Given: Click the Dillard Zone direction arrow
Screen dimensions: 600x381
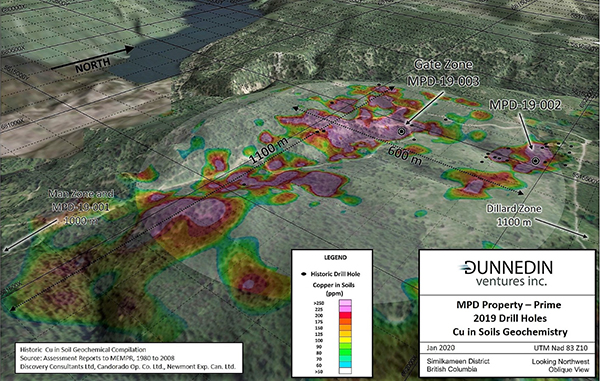Looking at the screenshot, I should [561, 228].
